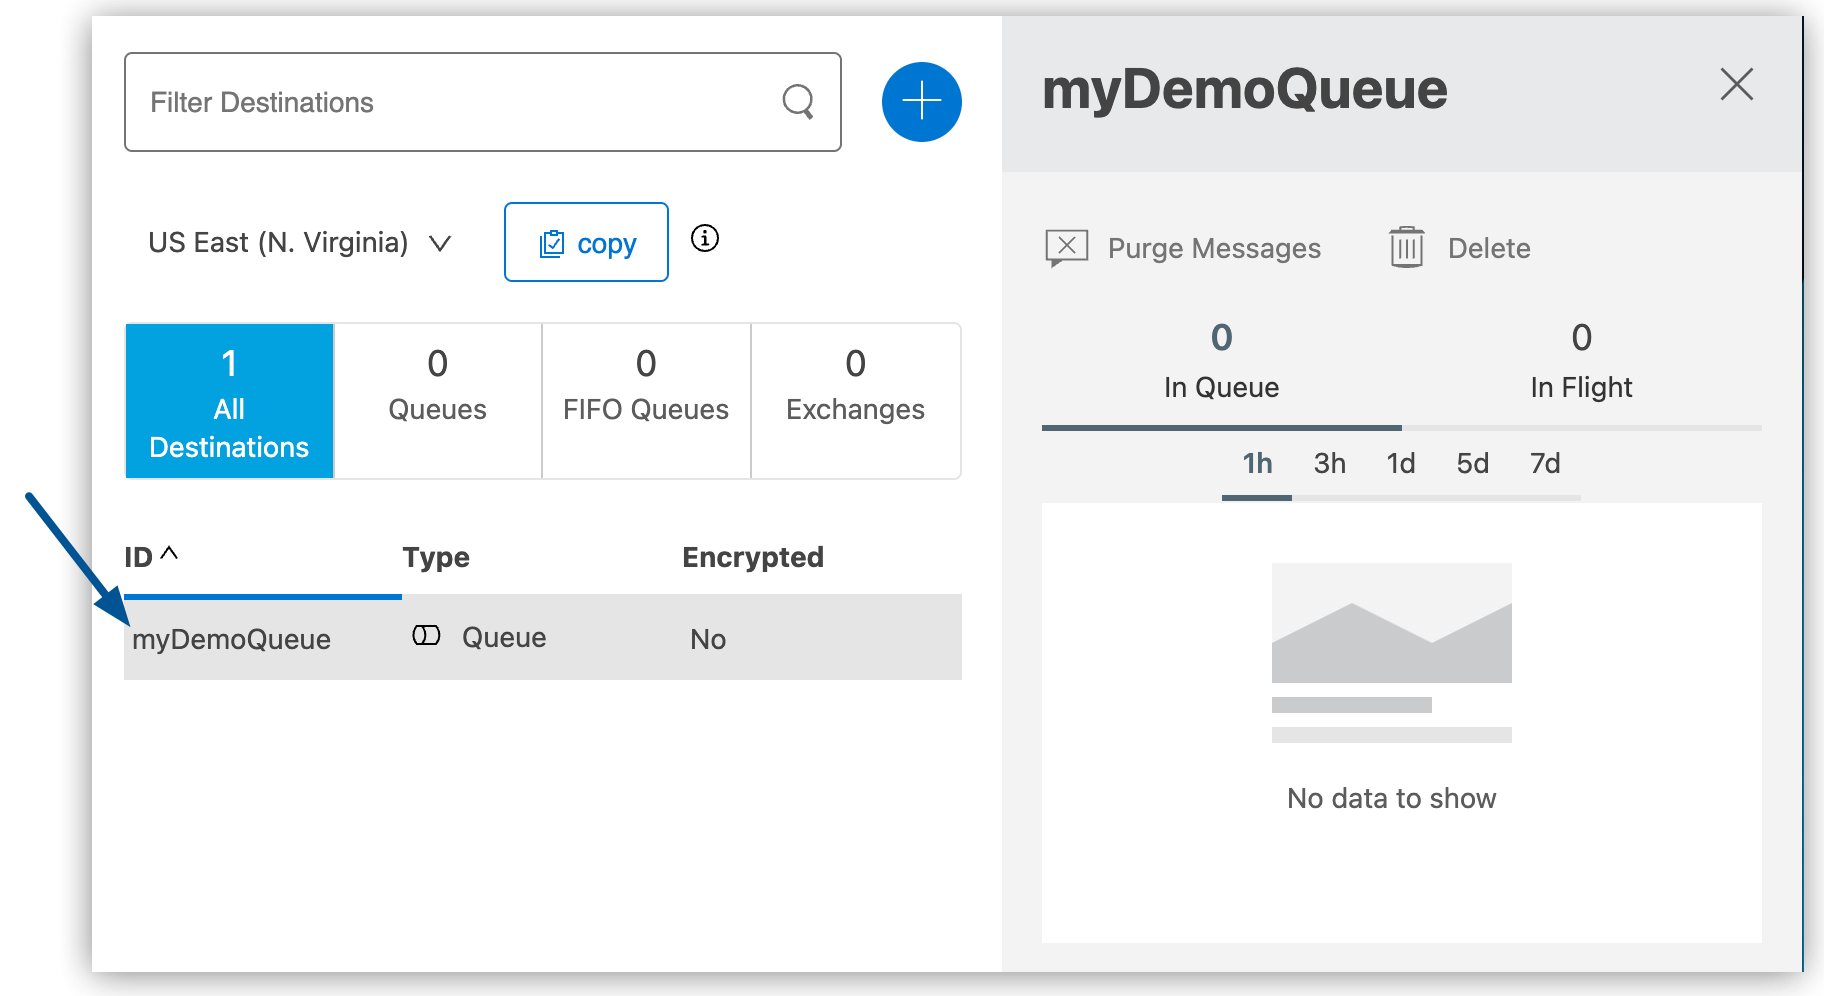Viewport: 1824px width, 996px height.
Task: Click the search magnifier icon
Action: 797,101
